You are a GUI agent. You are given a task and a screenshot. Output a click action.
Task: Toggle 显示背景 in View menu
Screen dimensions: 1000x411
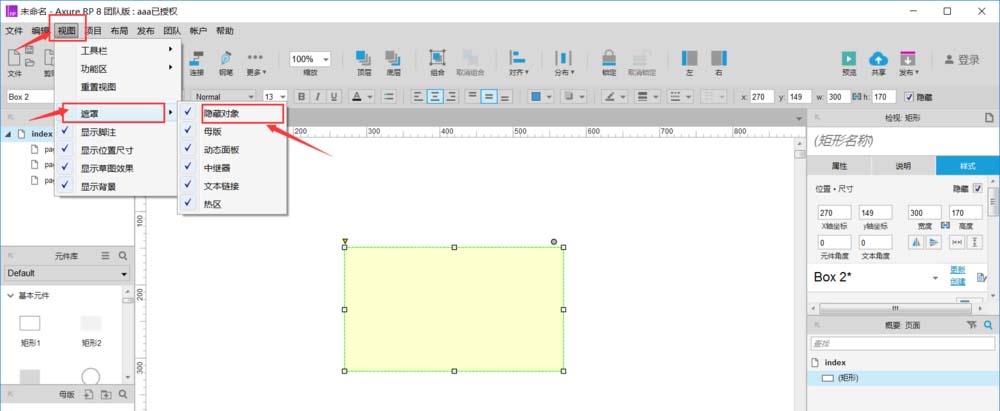(117, 187)
